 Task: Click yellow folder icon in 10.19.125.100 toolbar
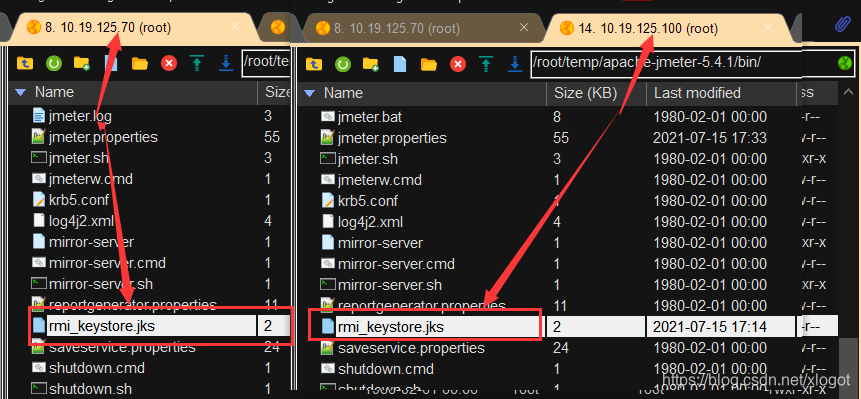[x=429, y=64]
